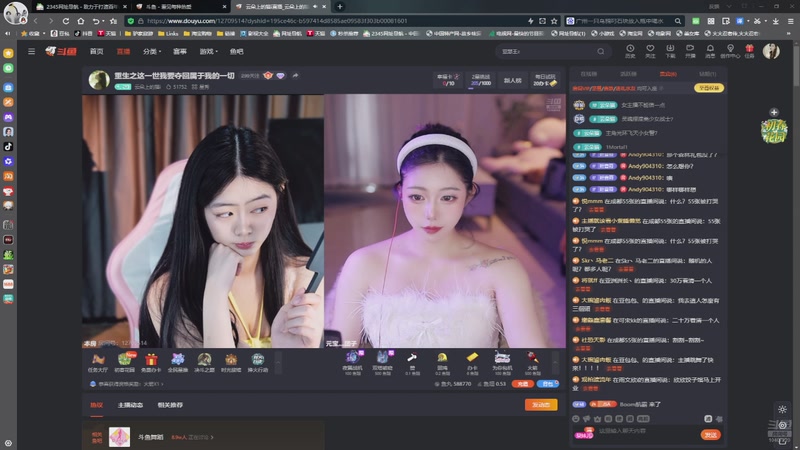Expand the 游戏 games dropdown
The height and width of the screenshot is (450, 800).
pyautogui.click(x=208, y=52)
